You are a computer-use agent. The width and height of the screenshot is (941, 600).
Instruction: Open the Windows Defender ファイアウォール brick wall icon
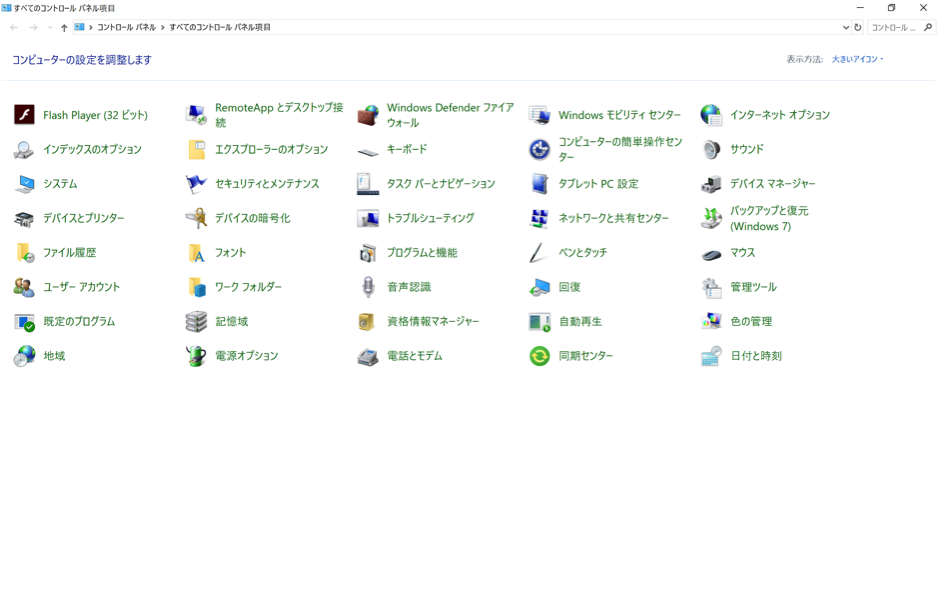[368, 115]
